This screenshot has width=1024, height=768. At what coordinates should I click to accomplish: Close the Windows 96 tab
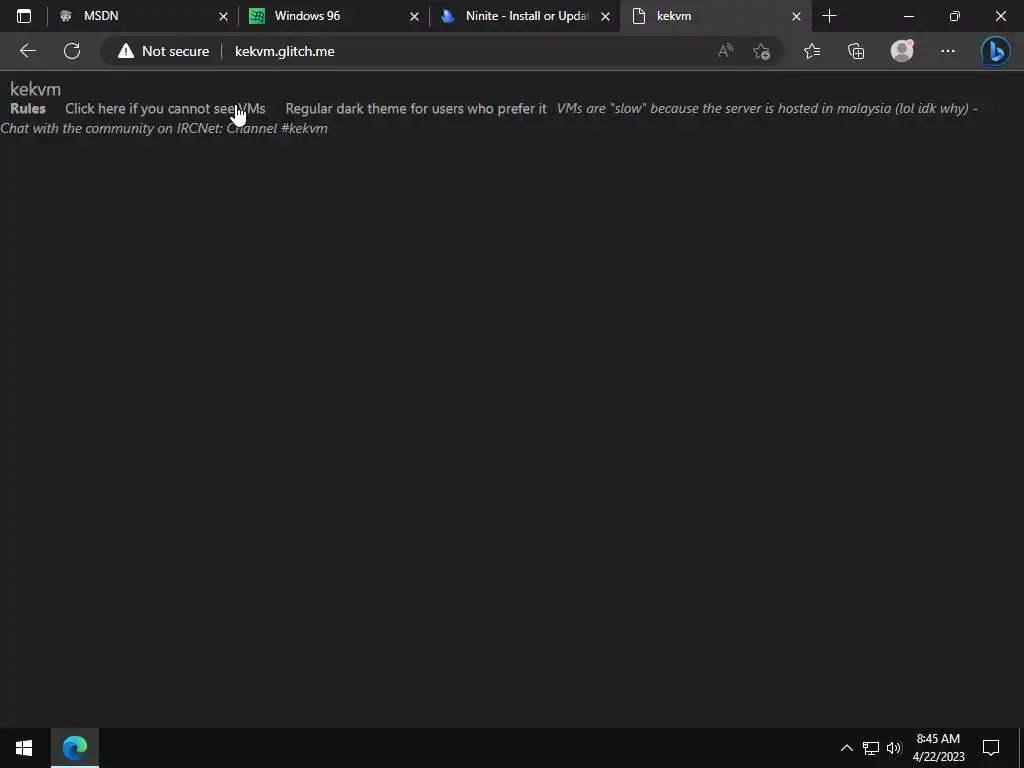tap(414, 16)
